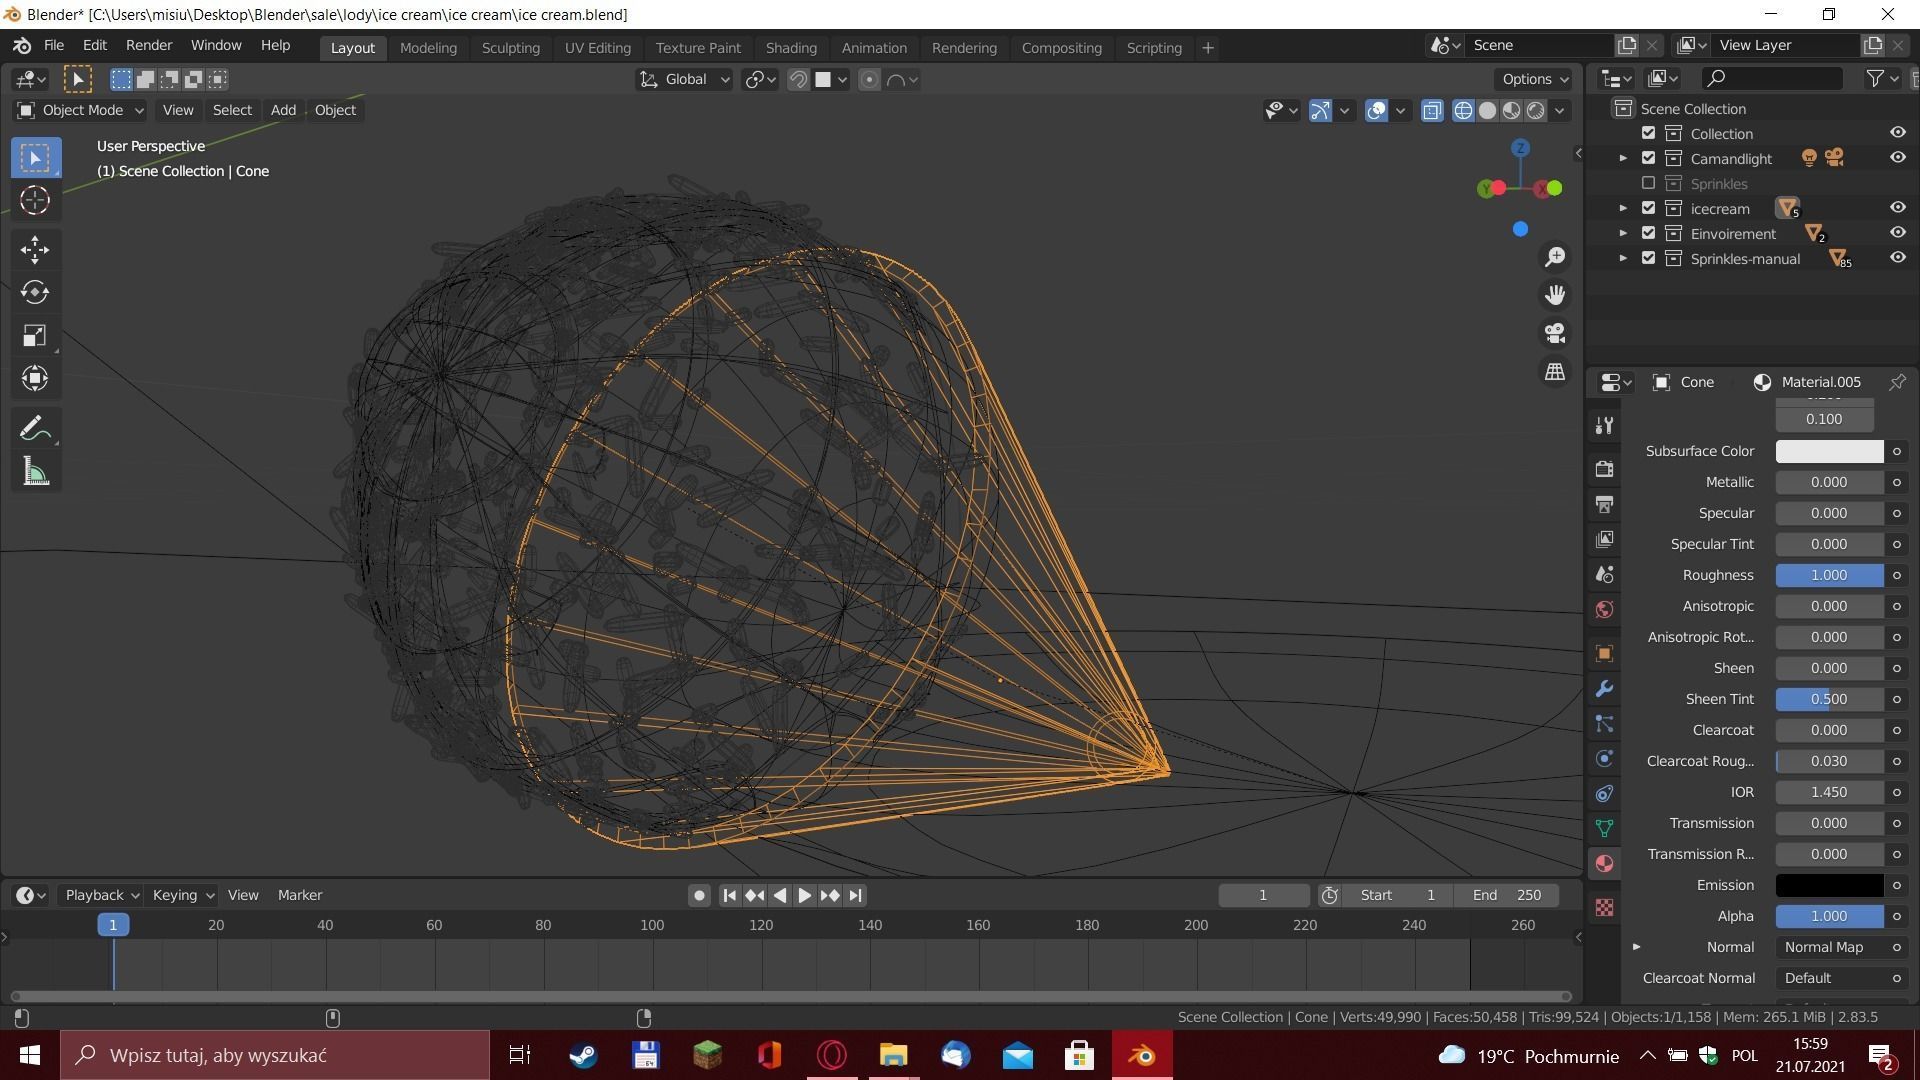The image size is (1920, 1080).
Task: Open the Object Mode dropdown
Action: pyautogui.click(x=80, y=110)
